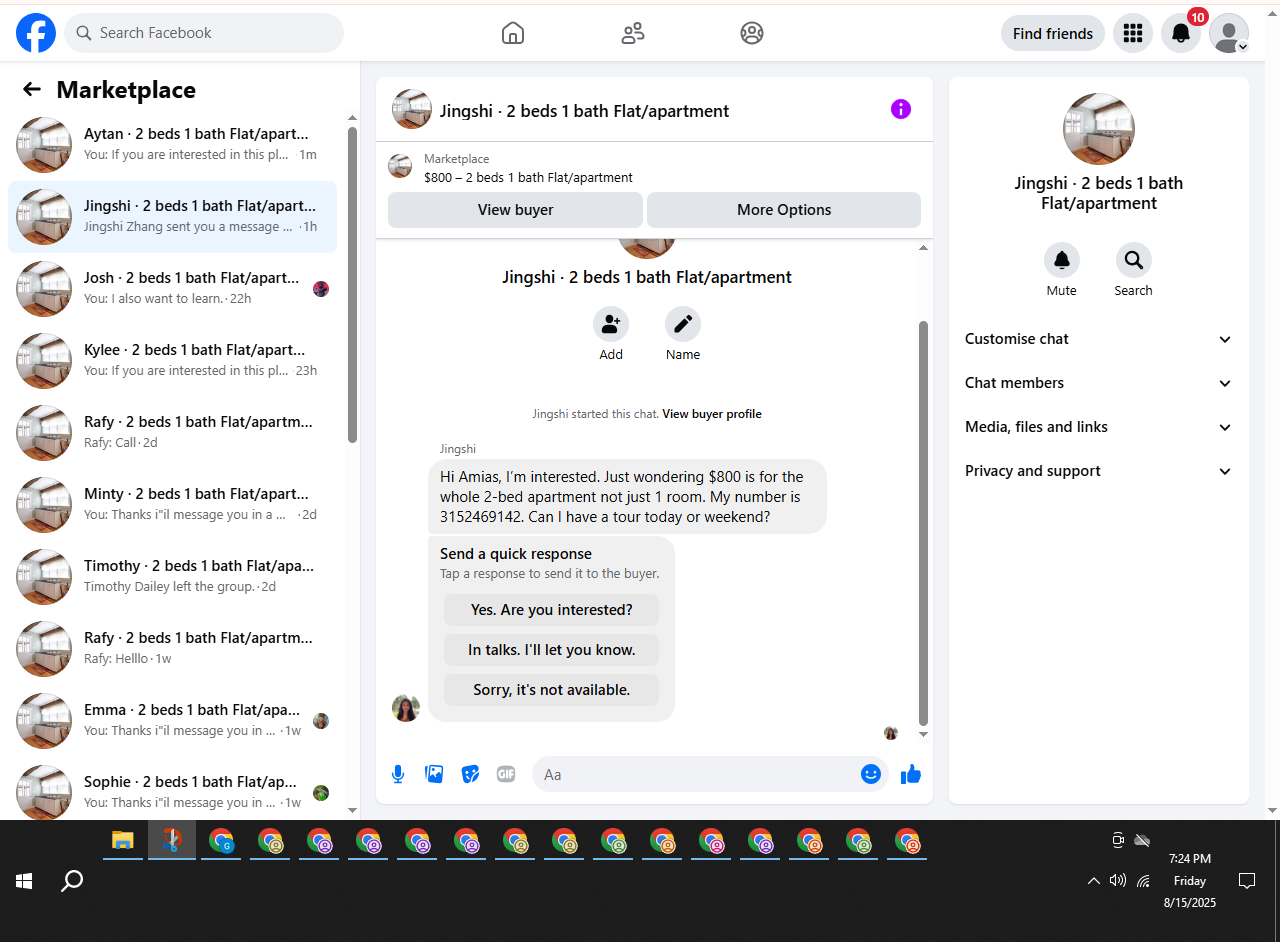Show hidden system tray icons chevron
The height and width of the screenshot is (942, 1280).
coord(1093,881)
